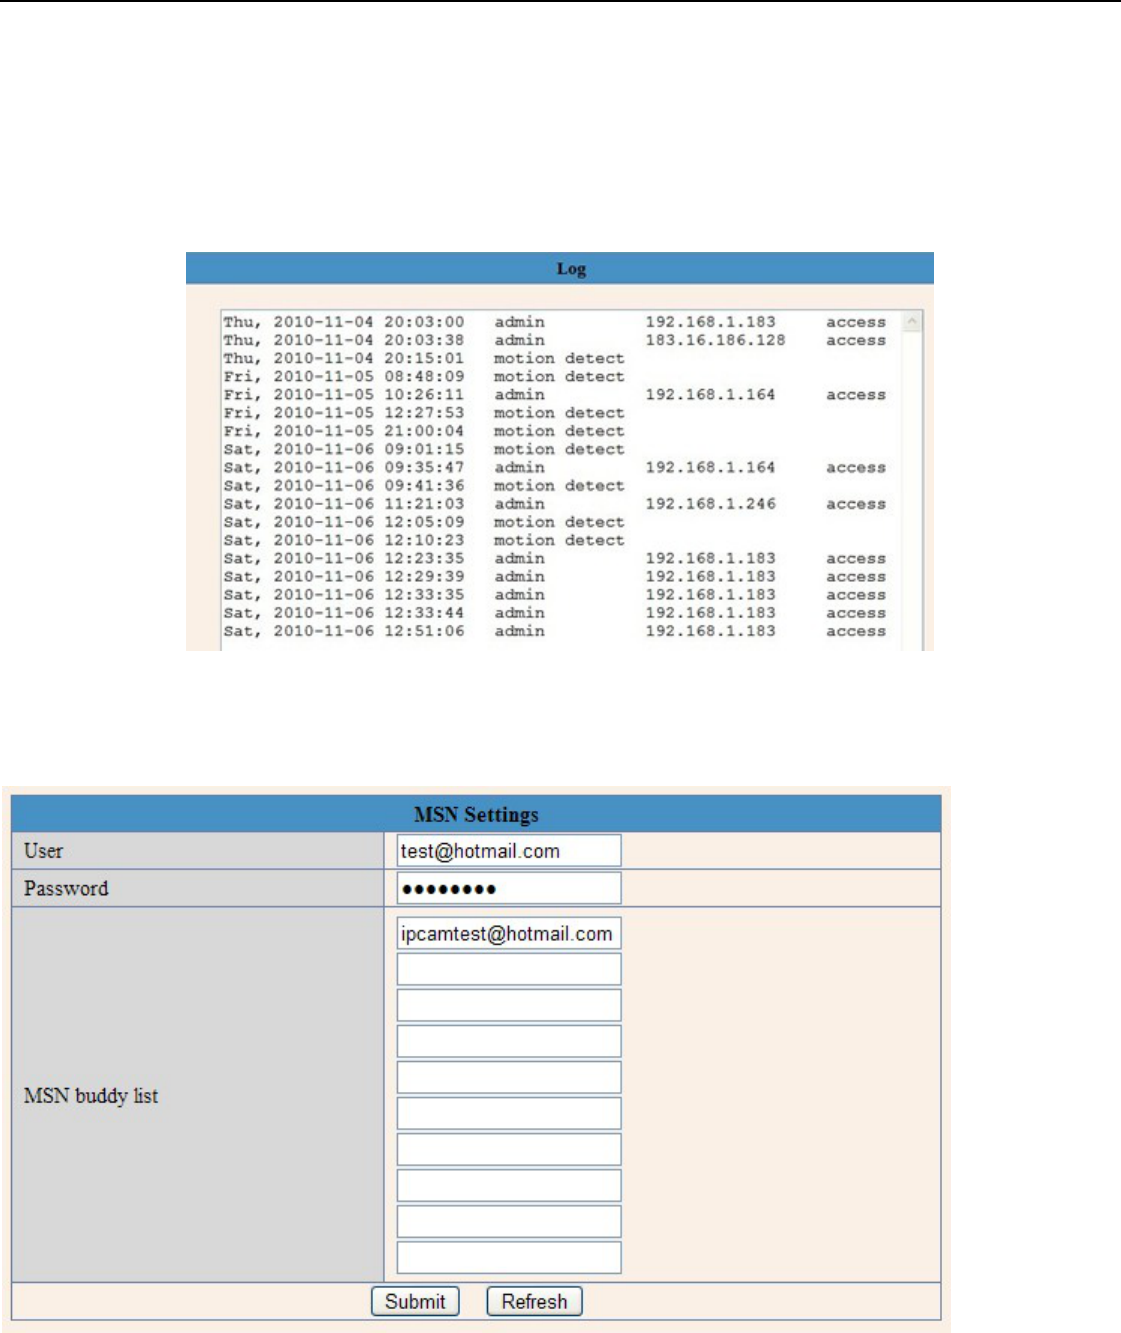This screenshot has height=1333, width=1121.
Task: Click log timestamp '2010-11-06 12:29:39'
Action: click(369, 576)
